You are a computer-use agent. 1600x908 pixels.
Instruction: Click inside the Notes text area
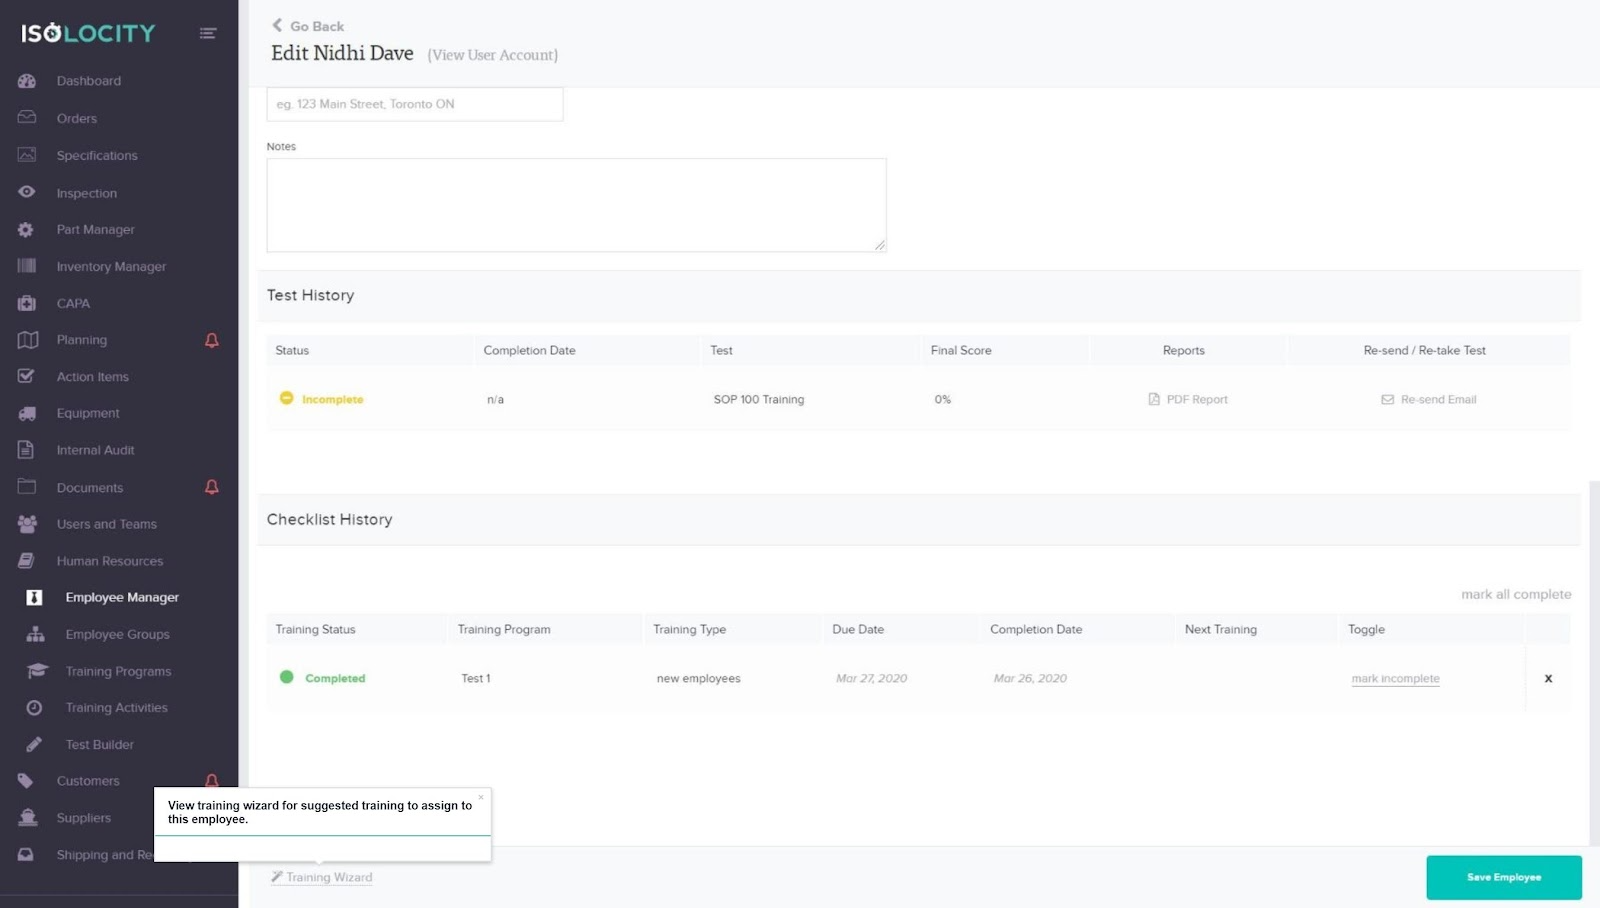tap(576, 205)
